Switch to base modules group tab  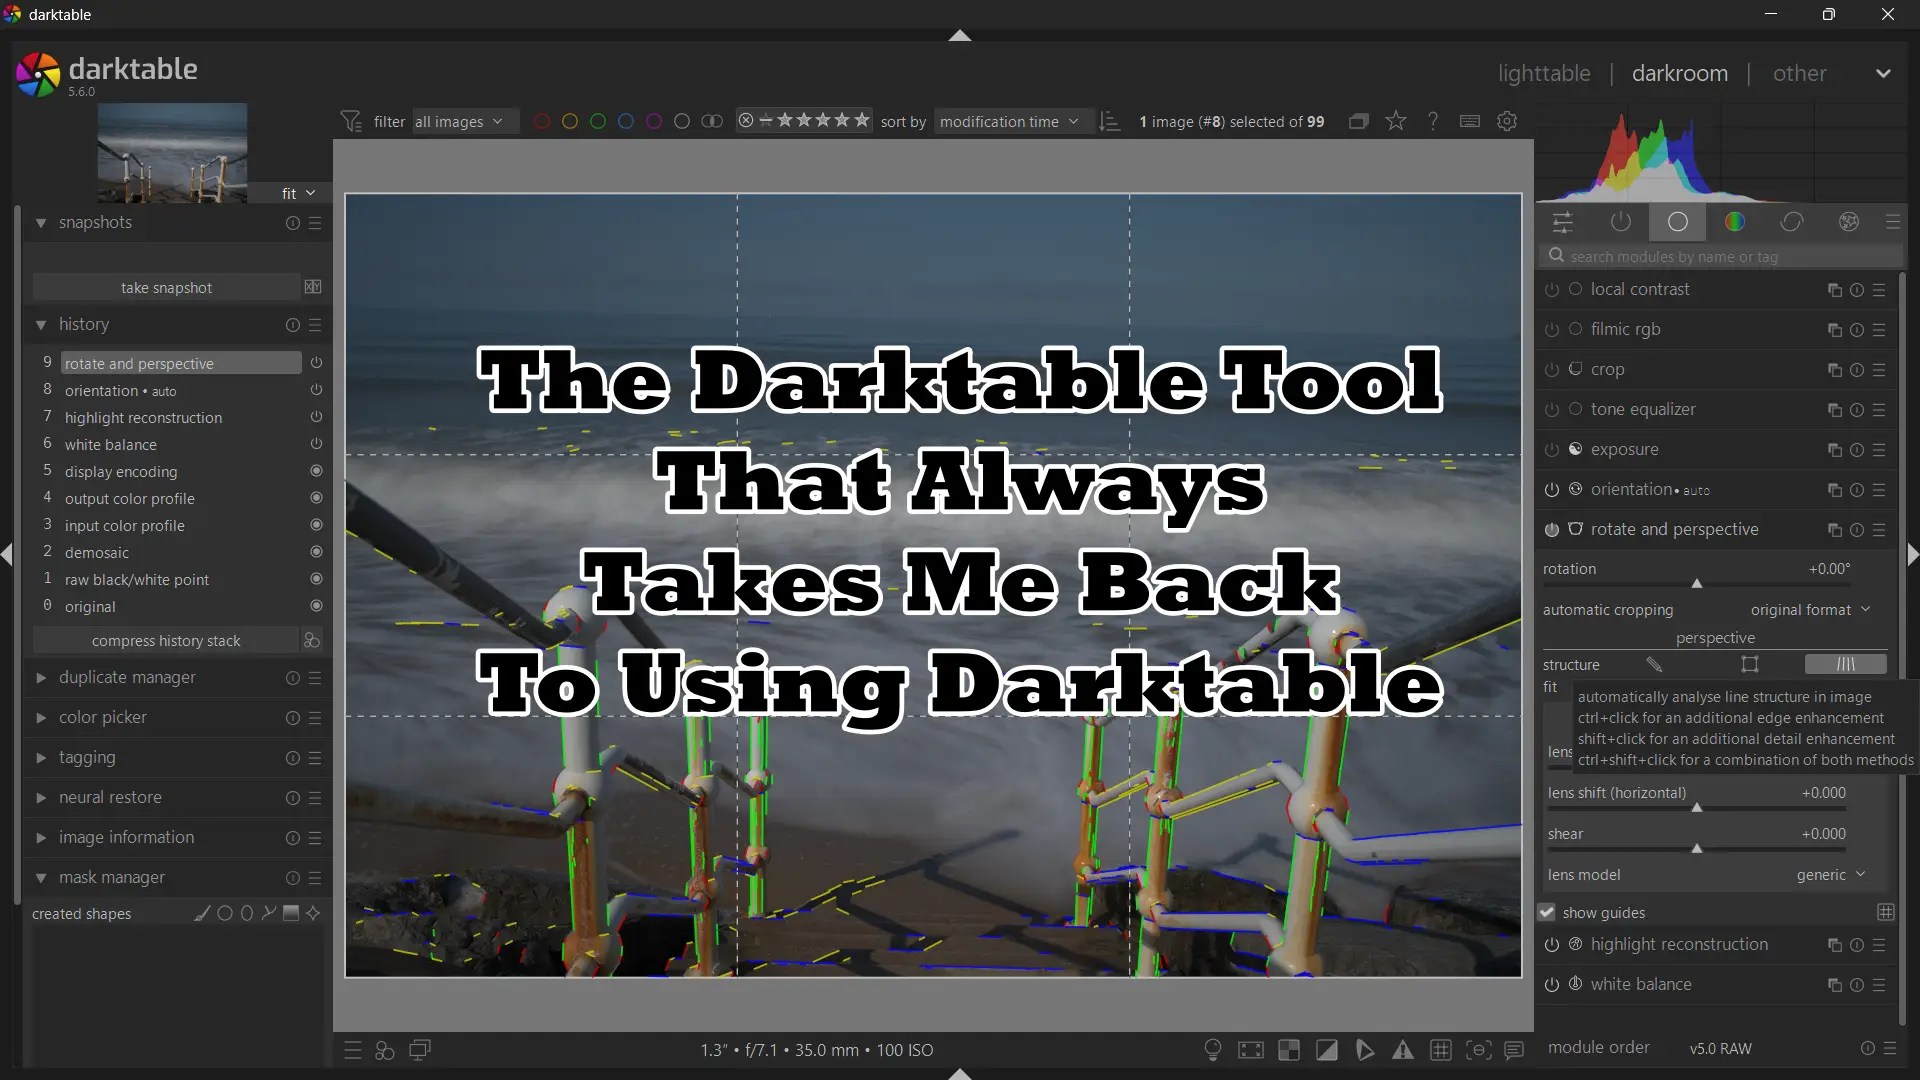1678,222
